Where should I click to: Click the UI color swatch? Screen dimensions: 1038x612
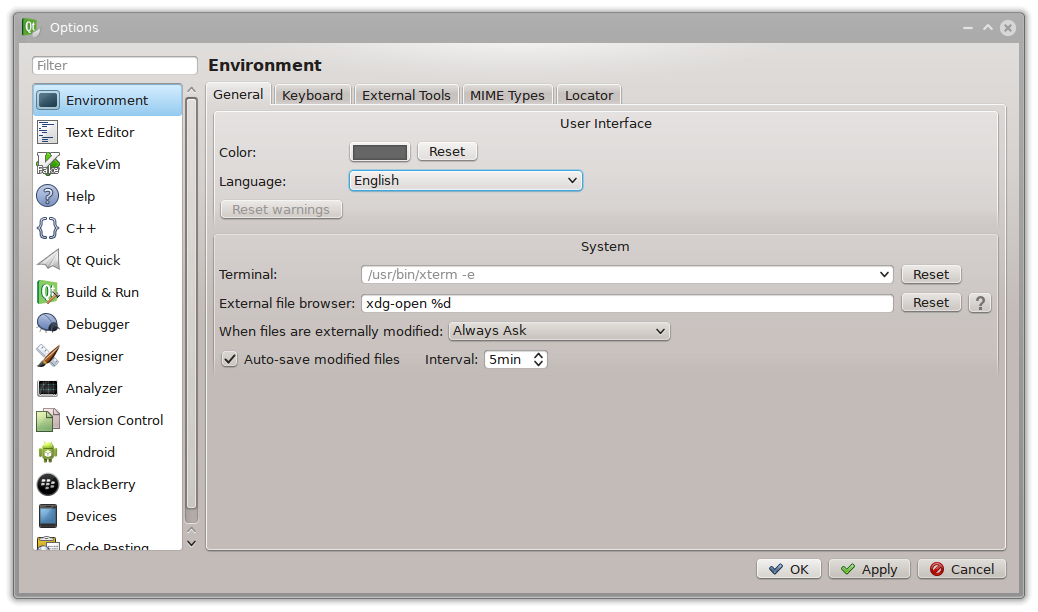(x=380, y=152)
